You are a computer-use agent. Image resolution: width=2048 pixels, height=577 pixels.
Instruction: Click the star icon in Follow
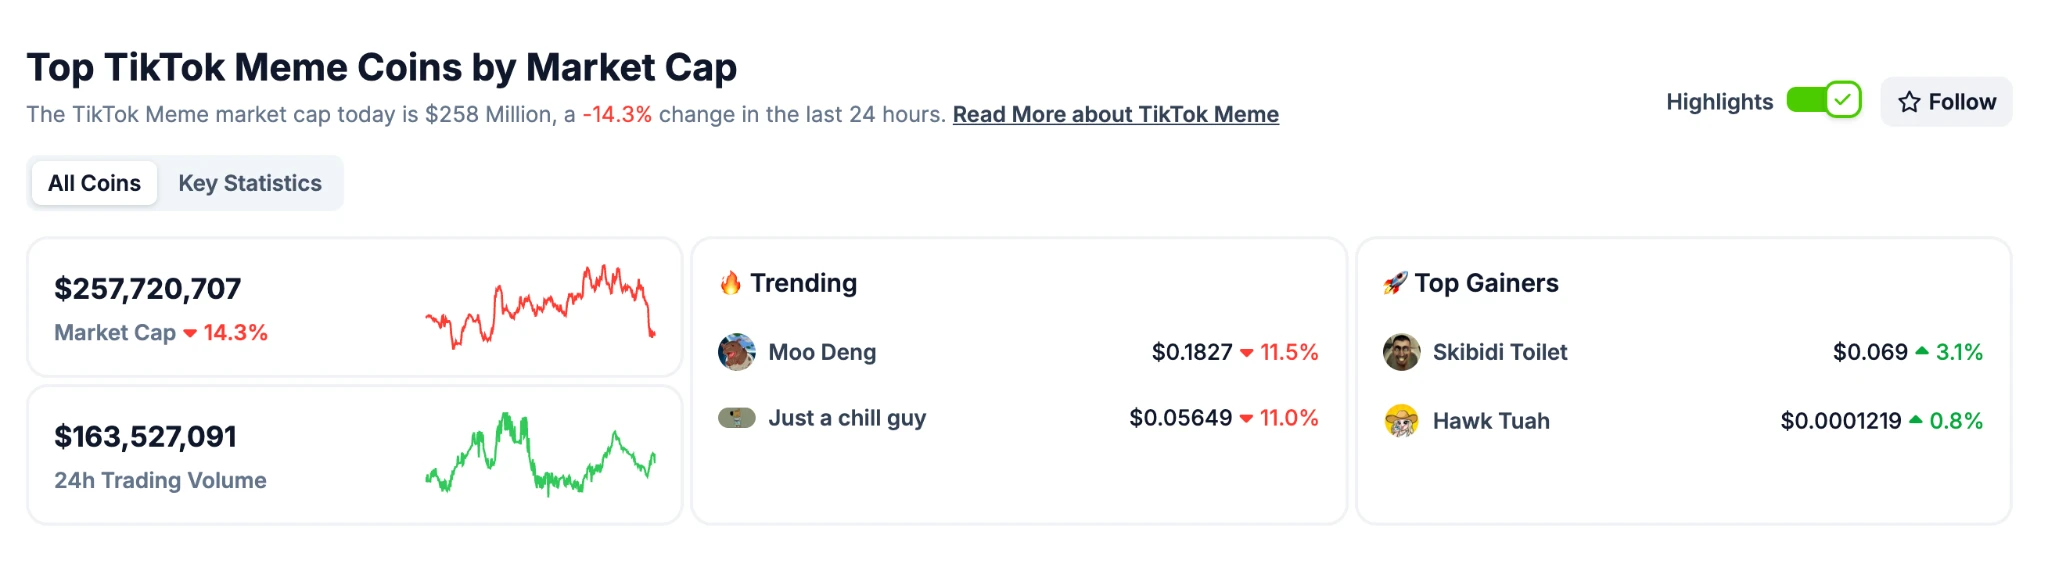pyautogui.click(x=1909, y=102)
